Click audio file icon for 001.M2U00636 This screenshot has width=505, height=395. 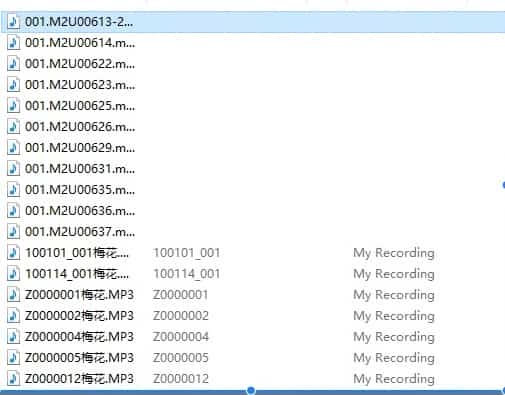[13, 211]
